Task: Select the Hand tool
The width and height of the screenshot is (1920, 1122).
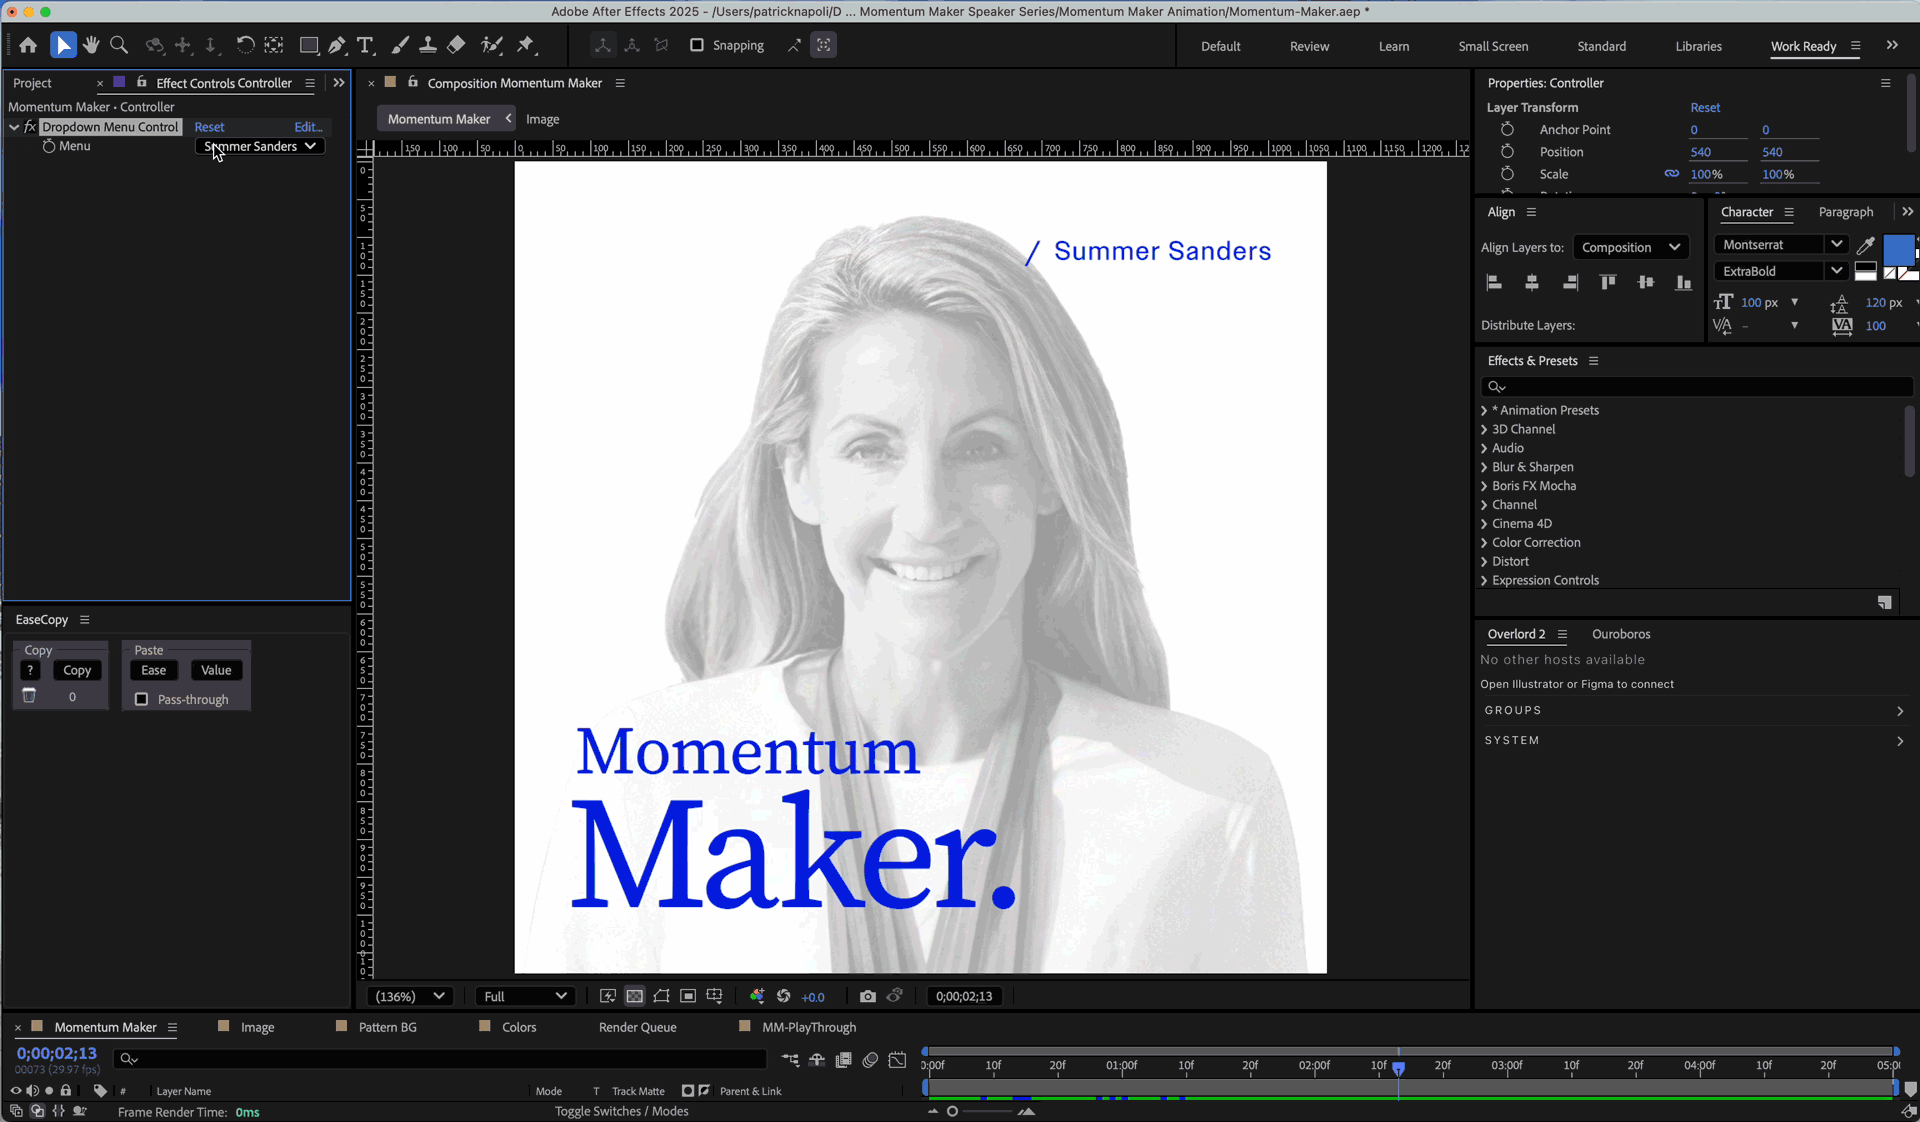Action: [x=91, y=45]
